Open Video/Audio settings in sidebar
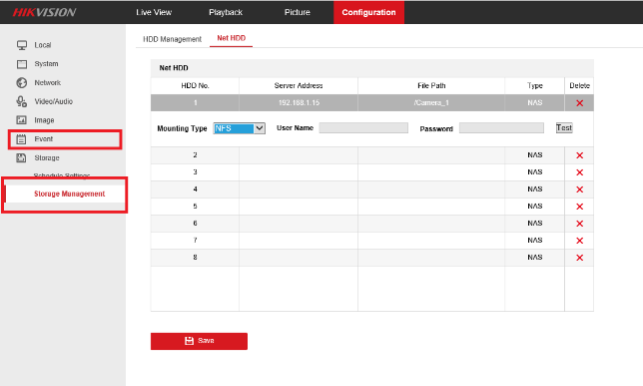643x386 pixels. 54,101
